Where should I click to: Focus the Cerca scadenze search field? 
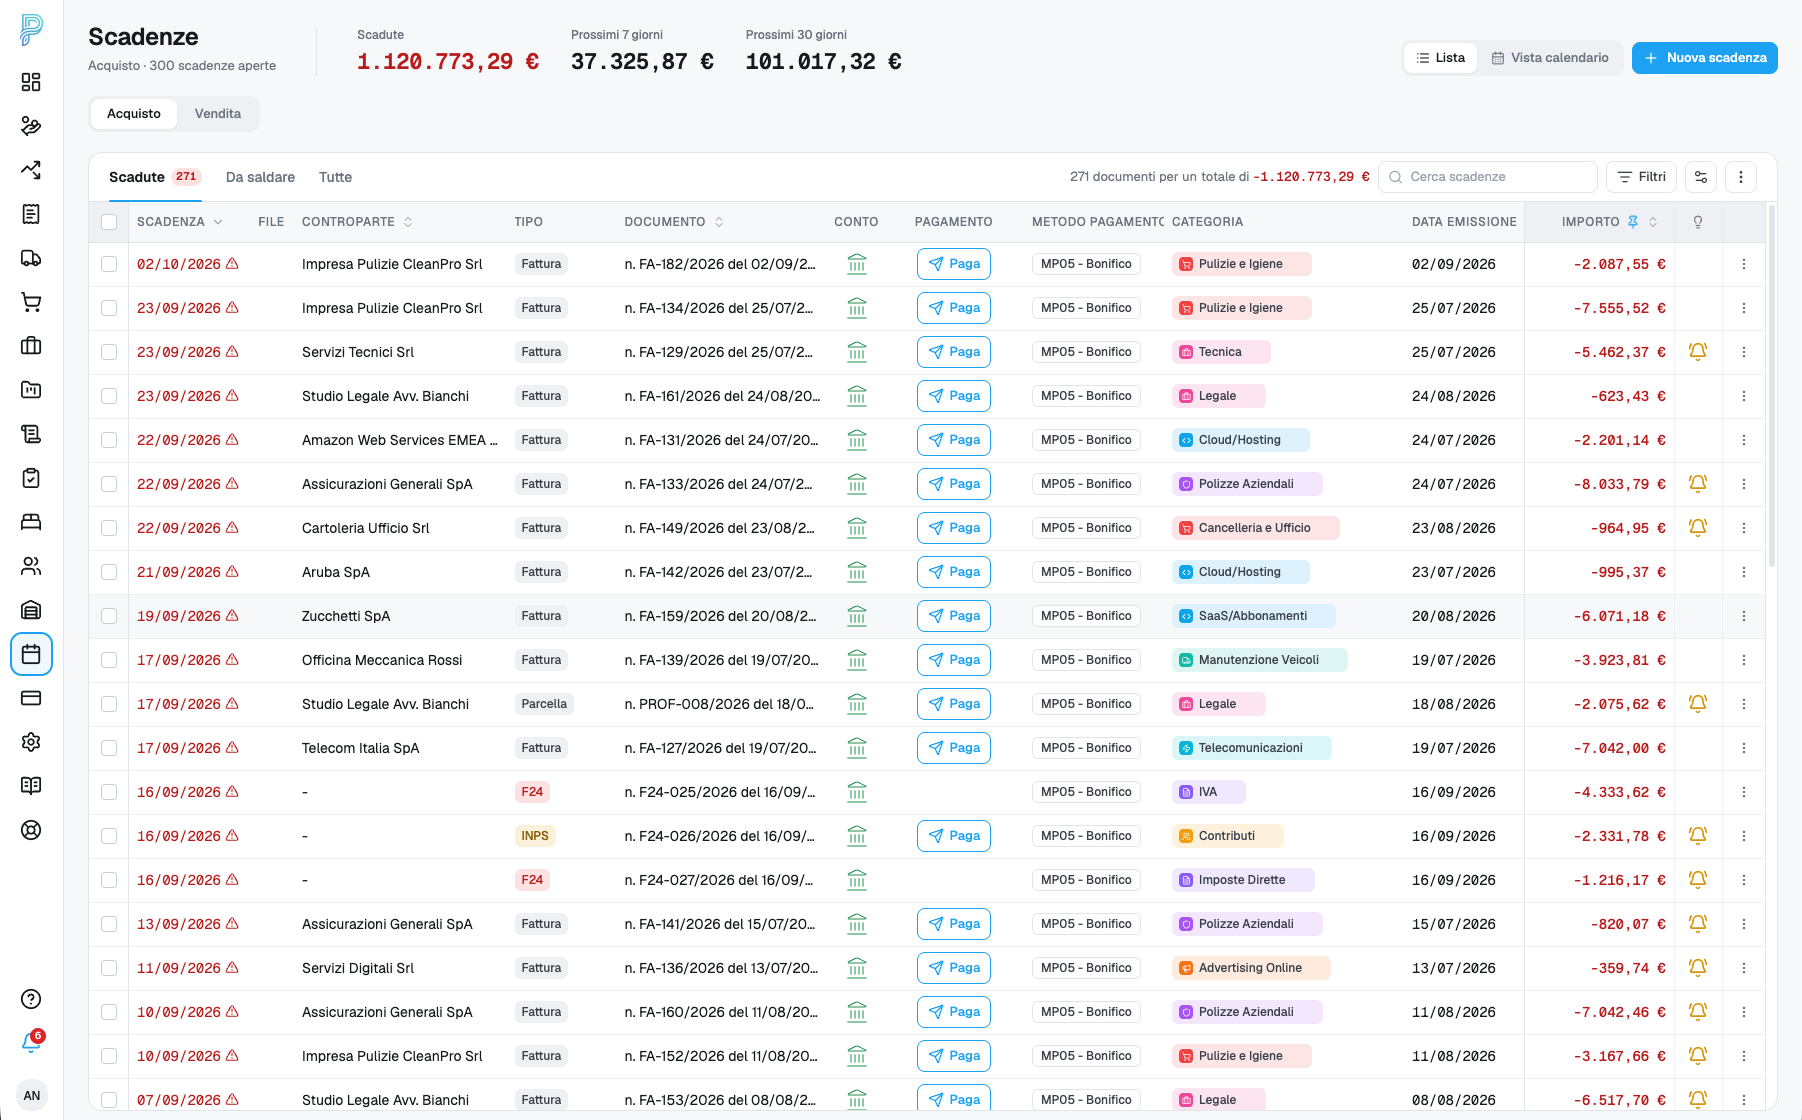pyautogui.click(x=1488, y=177)
